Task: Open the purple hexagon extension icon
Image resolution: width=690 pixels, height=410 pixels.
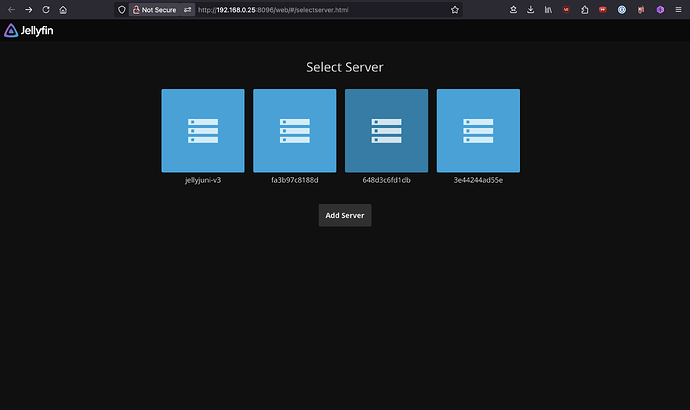Action: pos(660,10)
